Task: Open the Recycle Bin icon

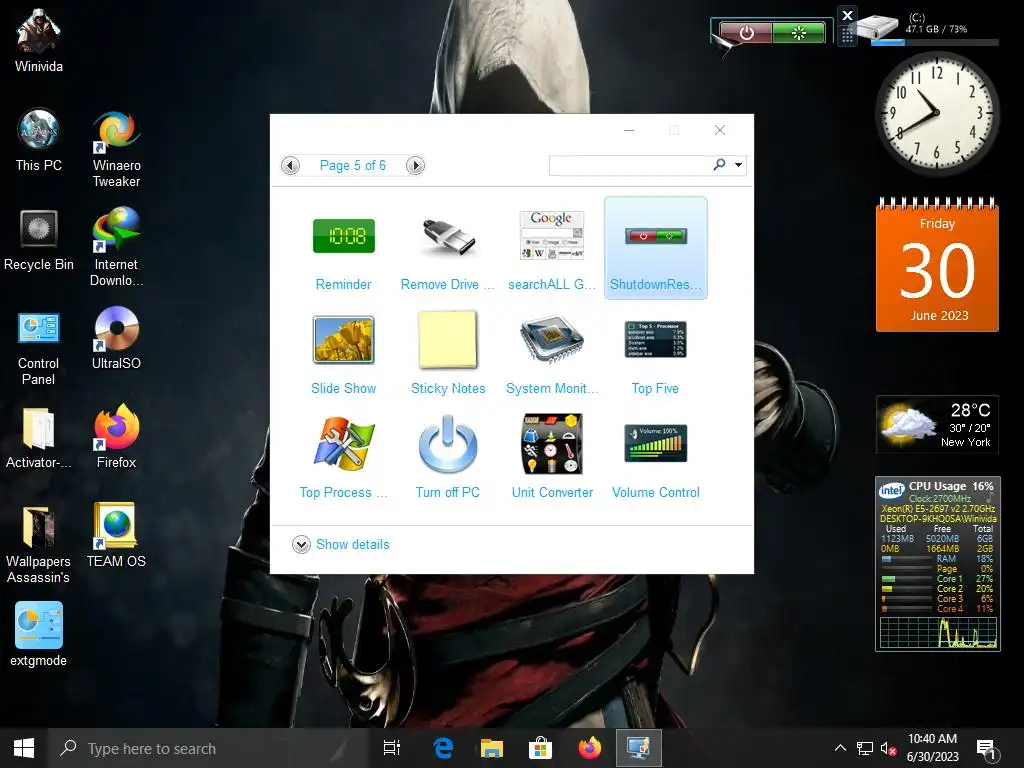Action: click(x=39, y=239)
